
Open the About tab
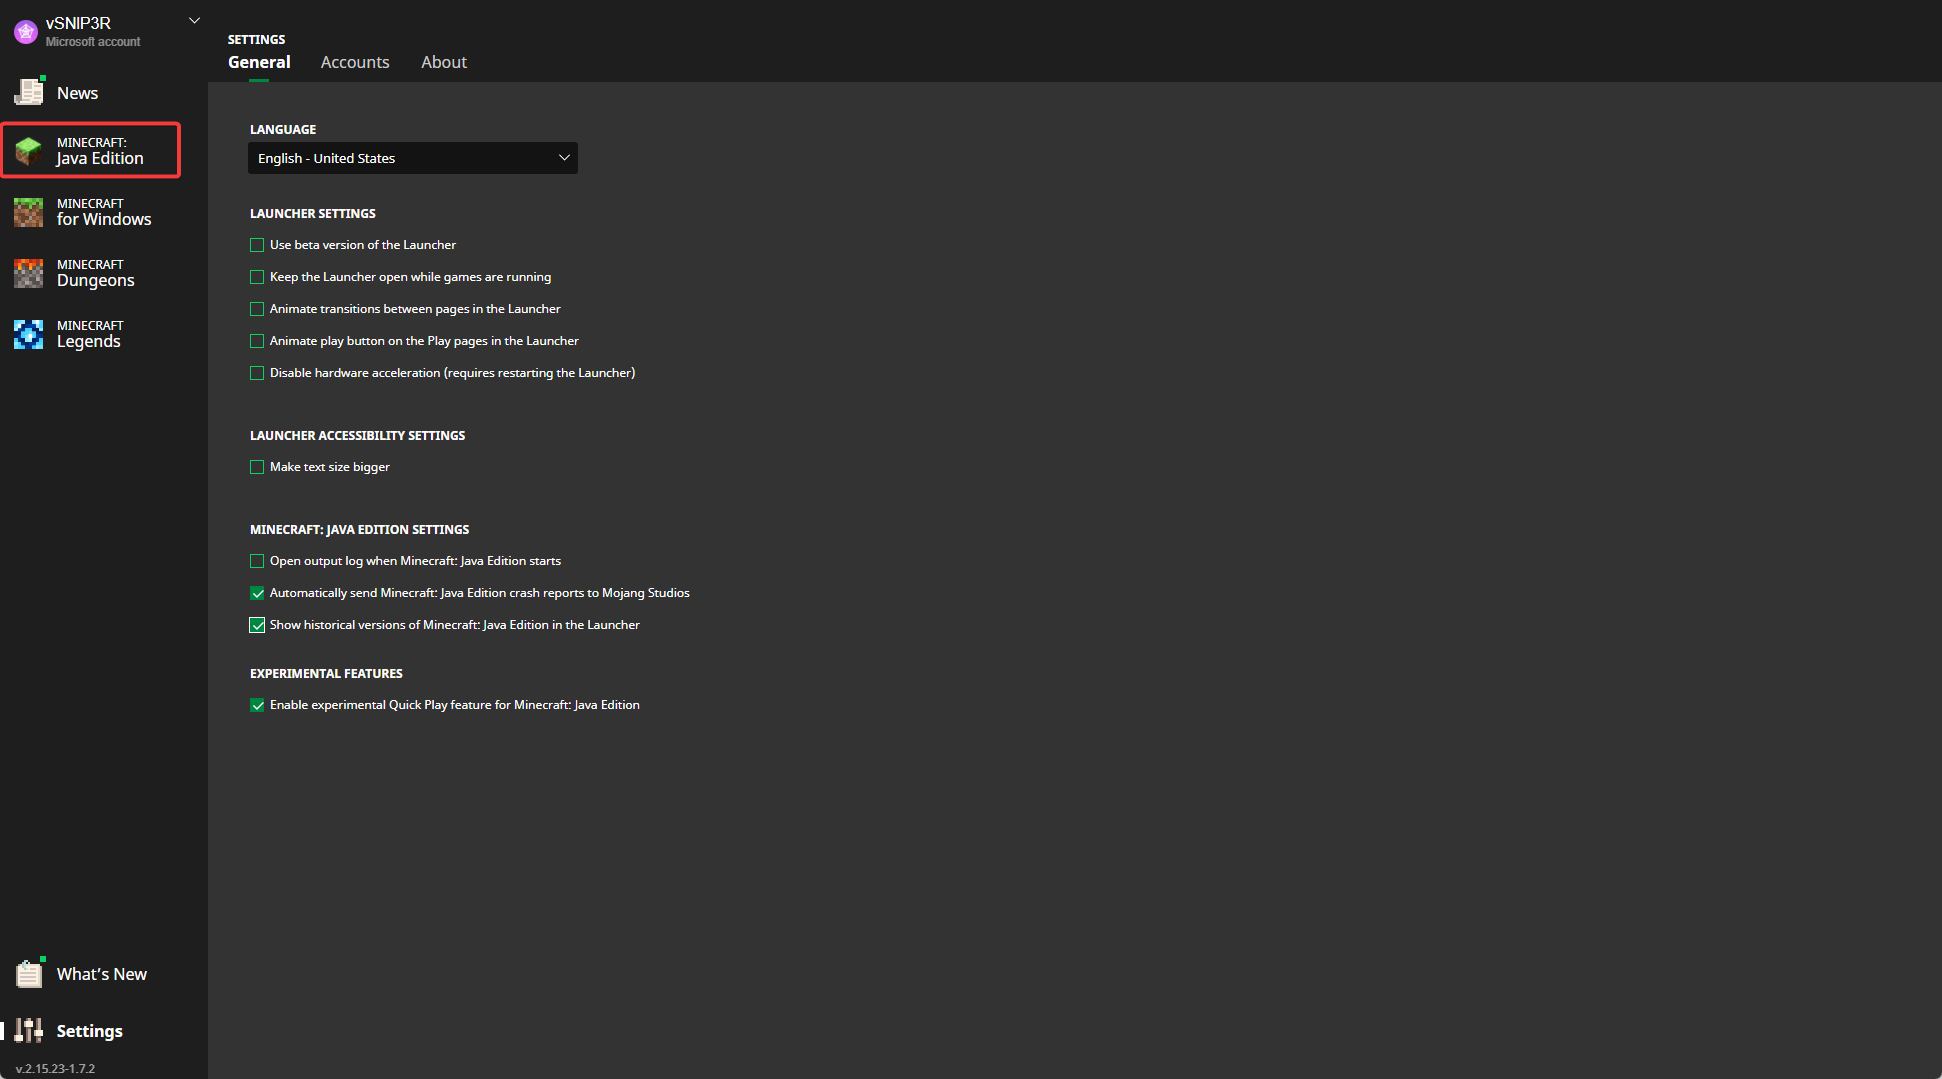point(444,62)
